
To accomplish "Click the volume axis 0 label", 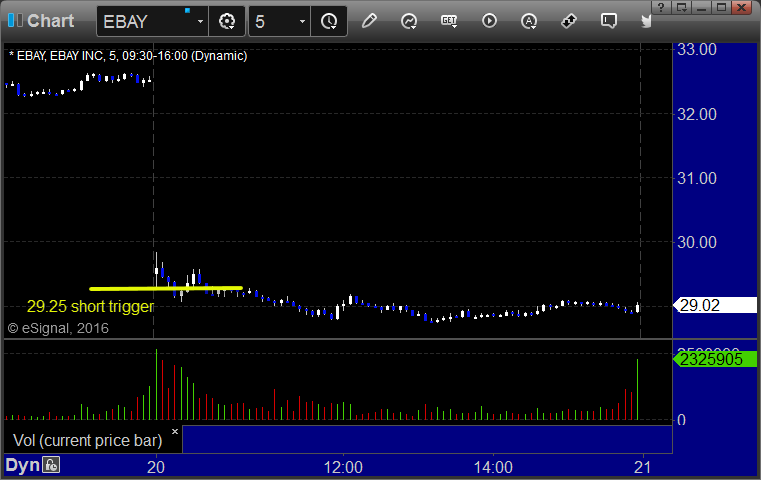I will (x=681, y=420).
